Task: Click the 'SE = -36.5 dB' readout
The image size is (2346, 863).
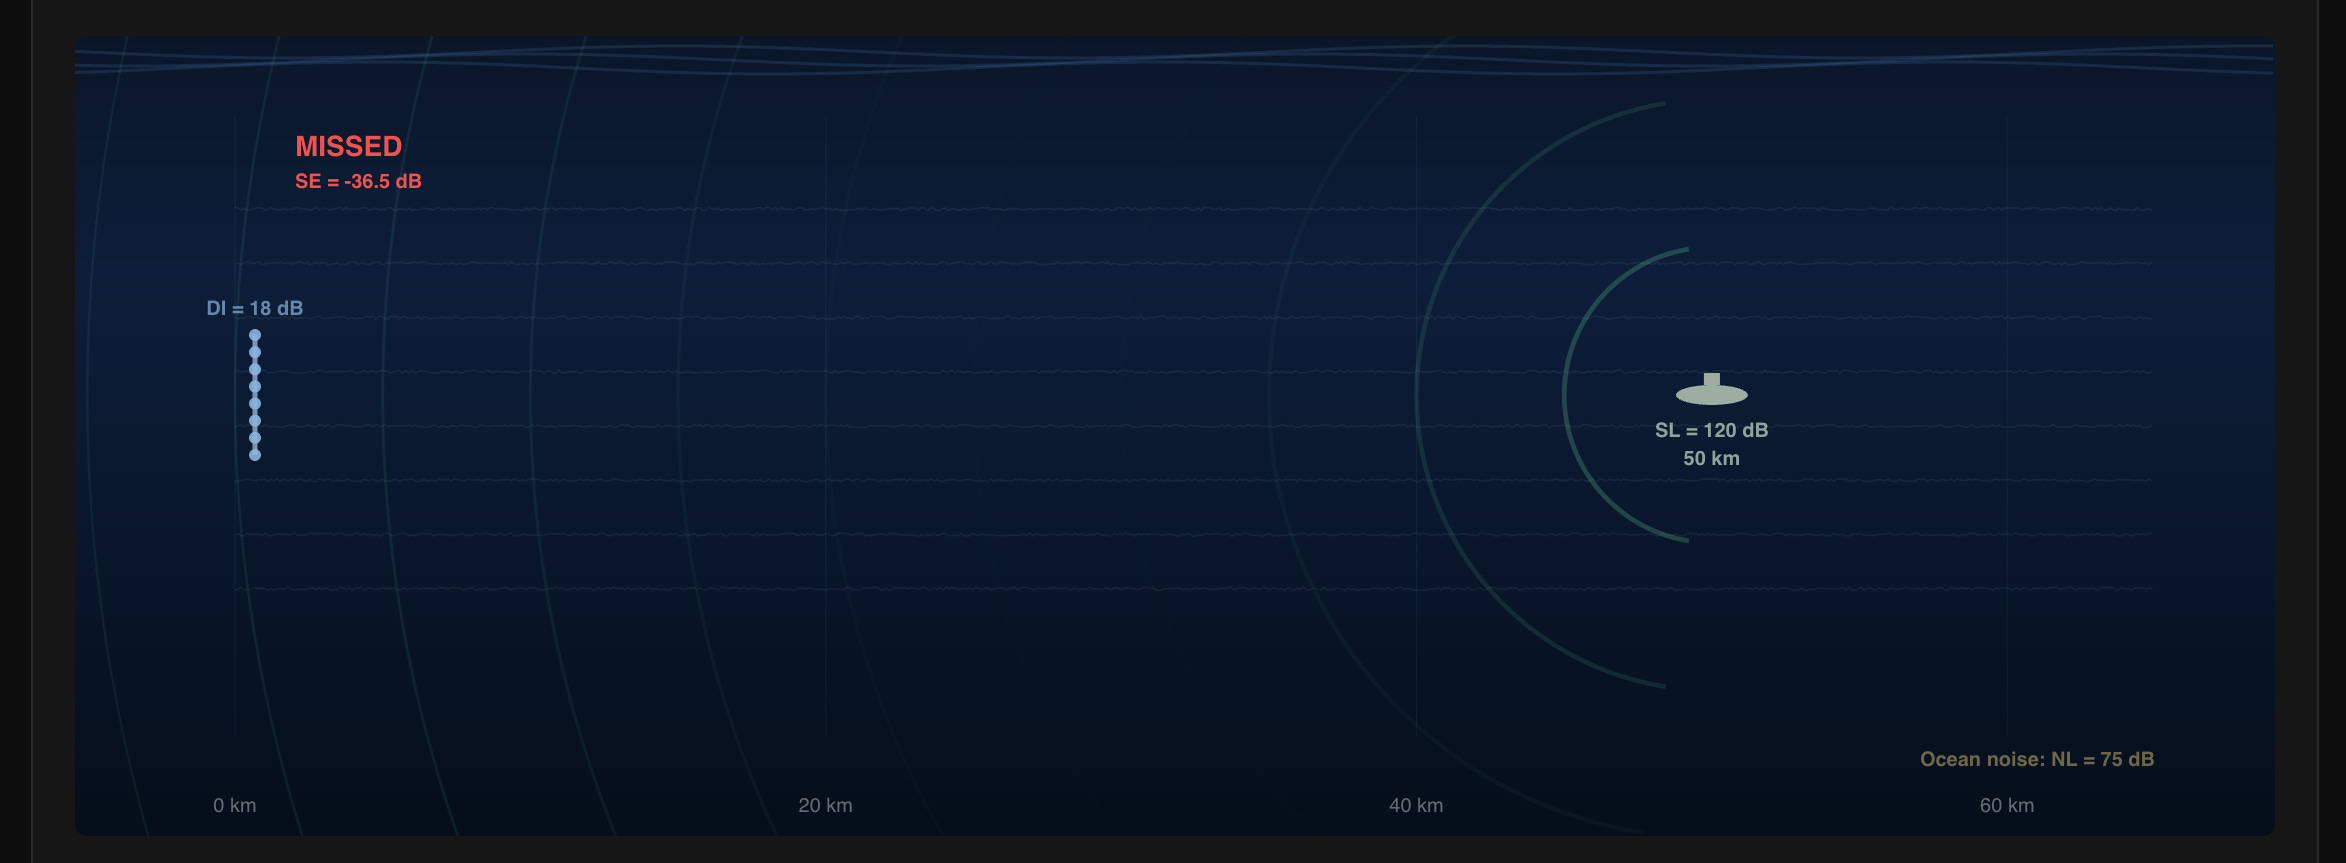Action: 358,181
